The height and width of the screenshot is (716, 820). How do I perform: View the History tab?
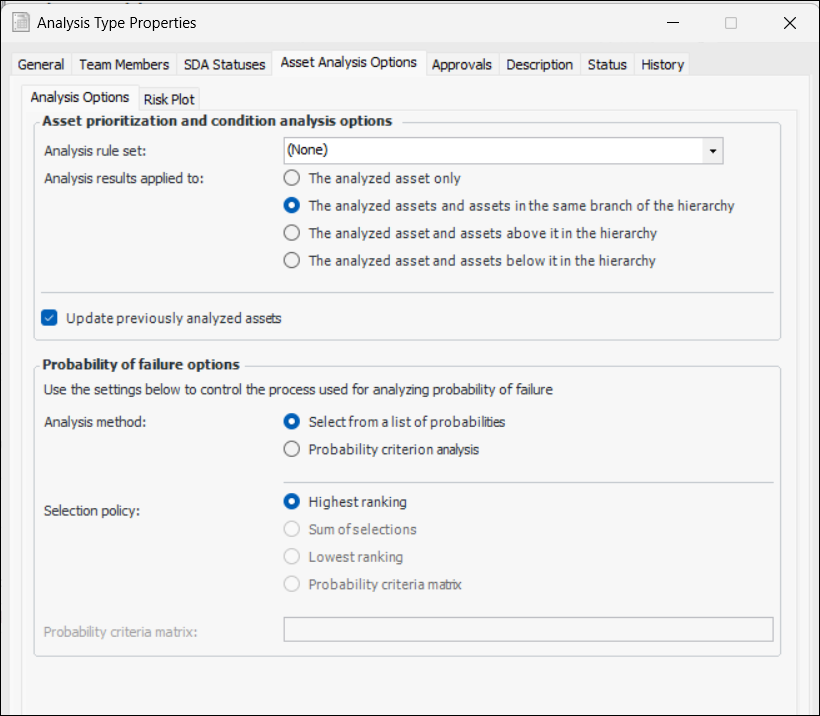[x=663, y=64]
